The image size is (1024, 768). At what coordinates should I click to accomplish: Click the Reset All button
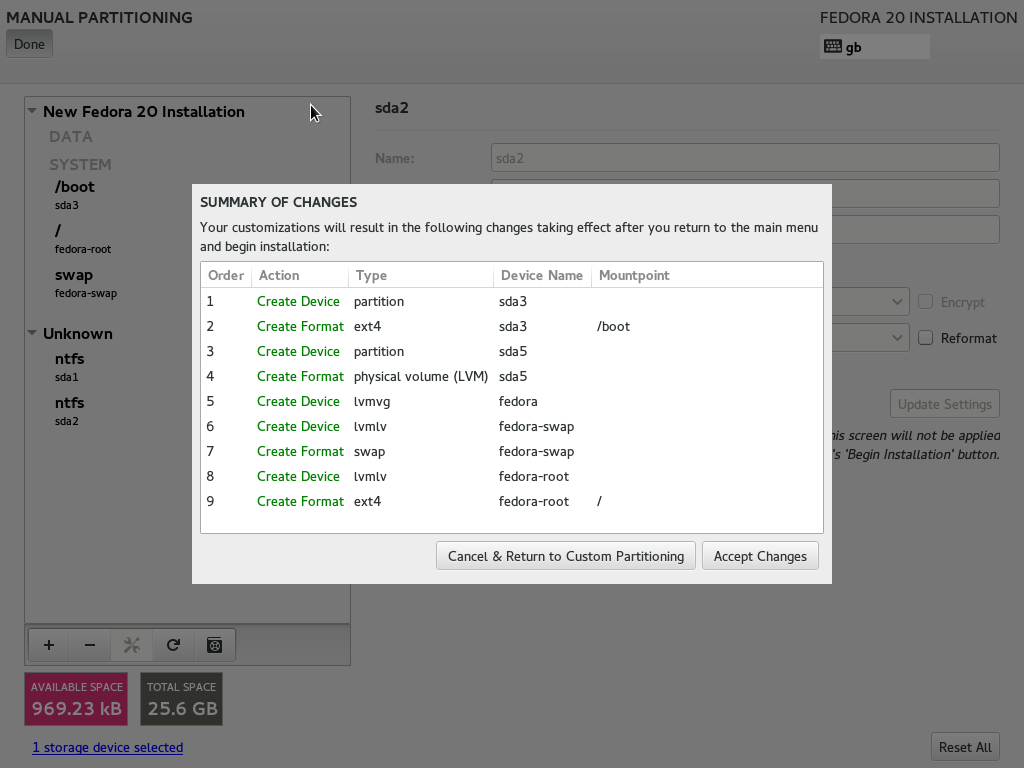pyautogui.click(x=965, y=747)
